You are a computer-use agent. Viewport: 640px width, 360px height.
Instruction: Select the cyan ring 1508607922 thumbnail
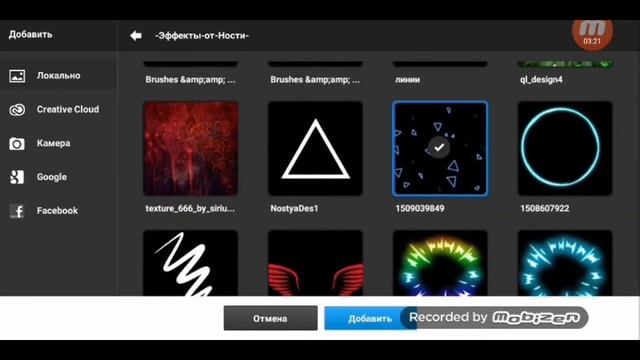pyautogui.click(x=565, y=149)
